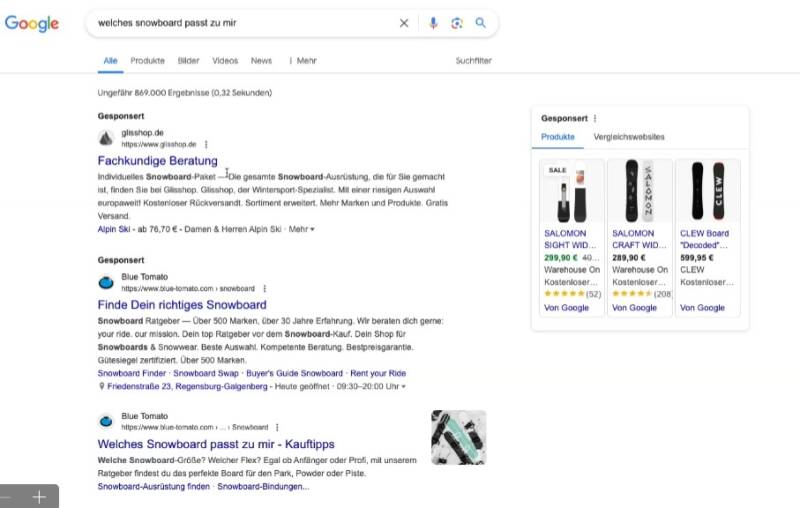Click the glisshop.de site name
Viewport: 800px width, 508px height.
(142, 133)
